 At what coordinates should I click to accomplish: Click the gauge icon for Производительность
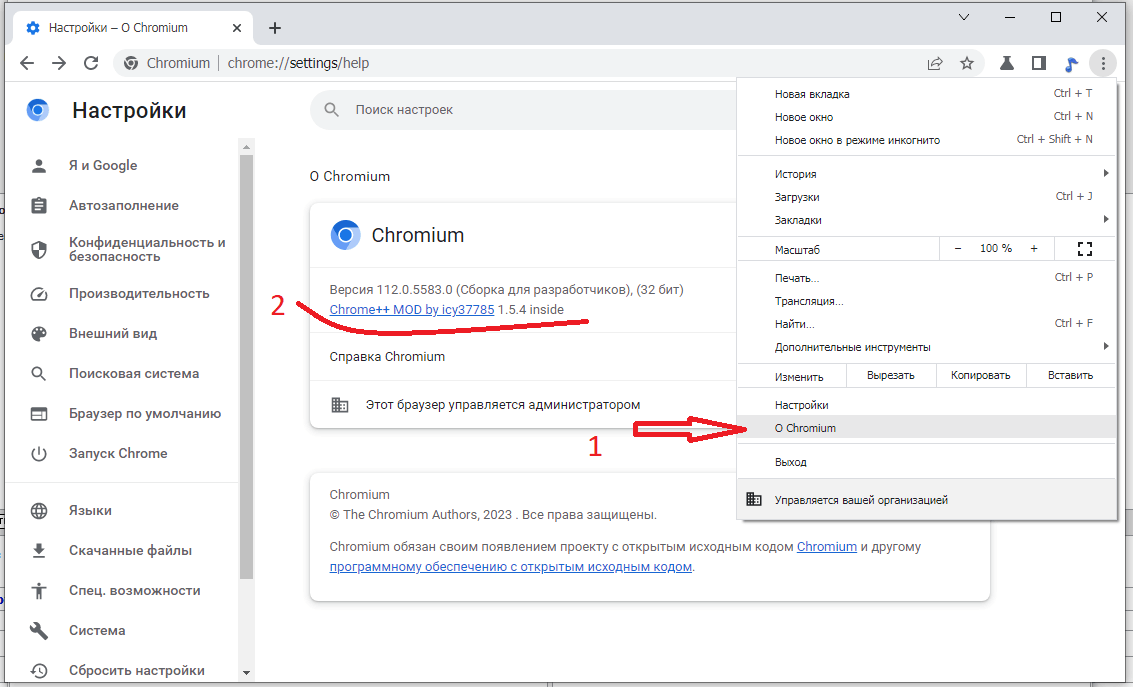pyautogui.click(x=39, y=294)
